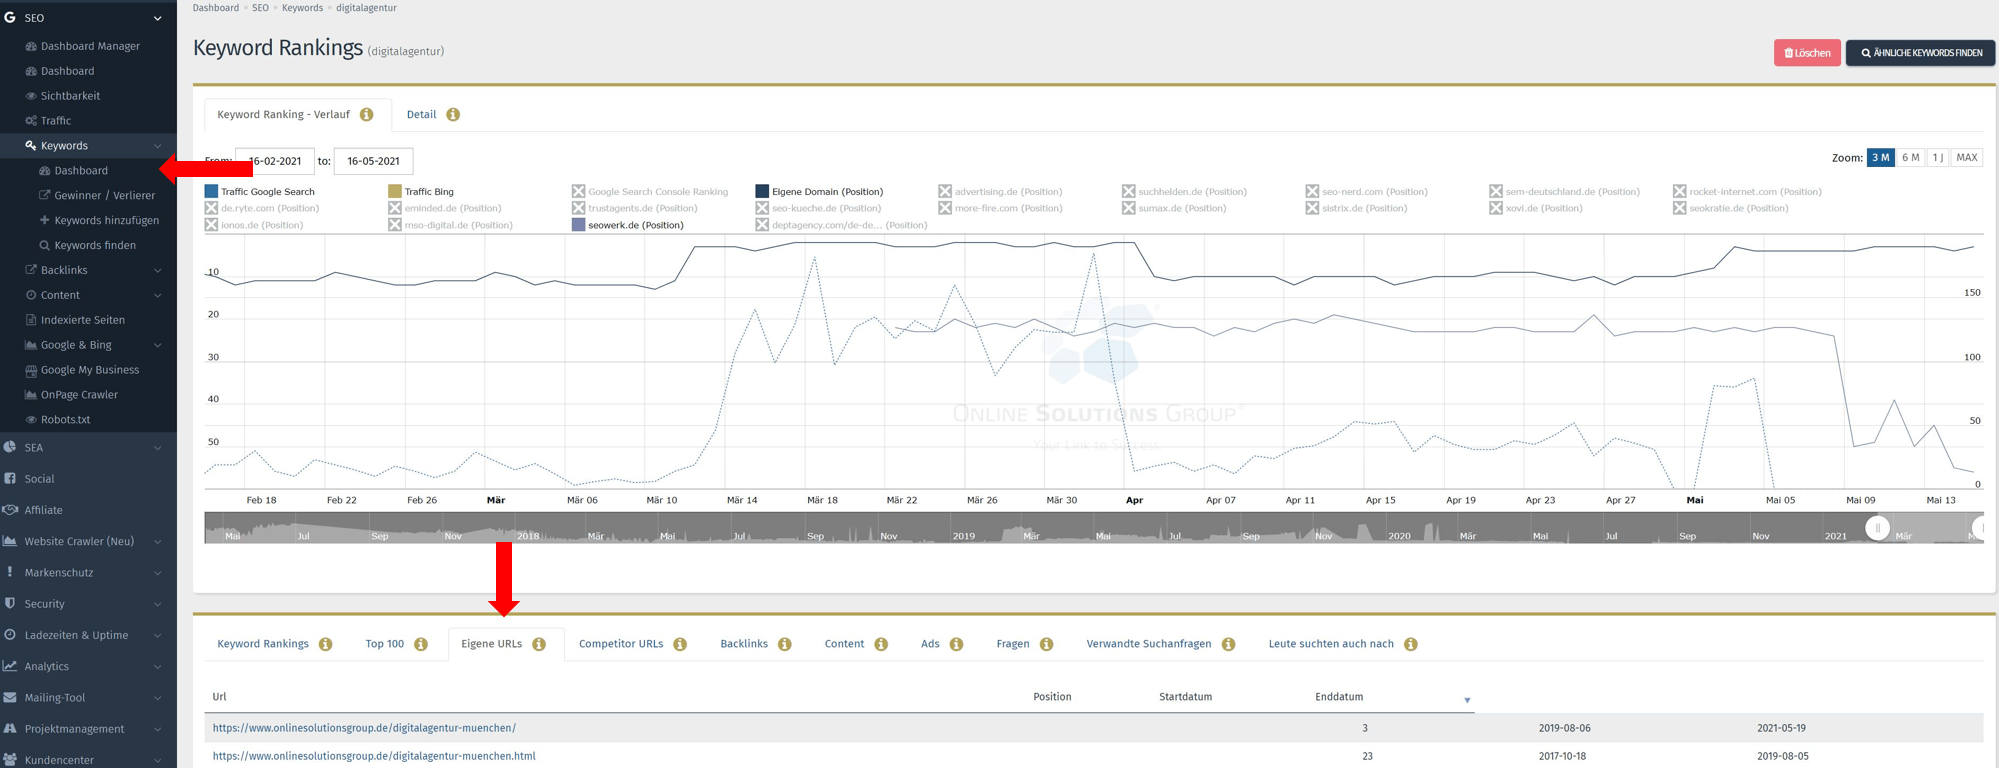Sort by the Enddatum column arrow
Screen dimensions: 1999x768
(1467, 700)
